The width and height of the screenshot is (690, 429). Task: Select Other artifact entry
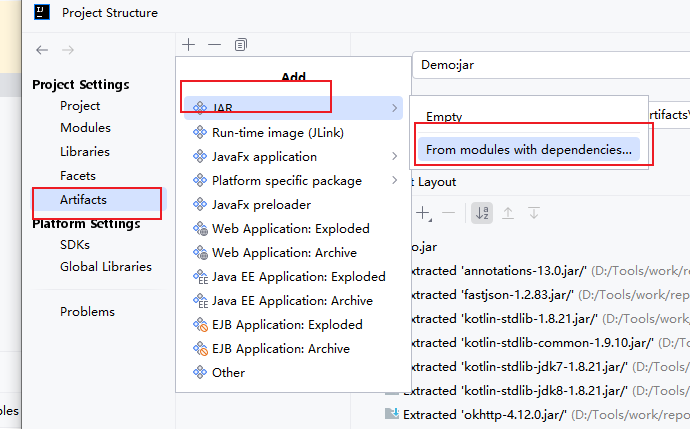[293, 373]
